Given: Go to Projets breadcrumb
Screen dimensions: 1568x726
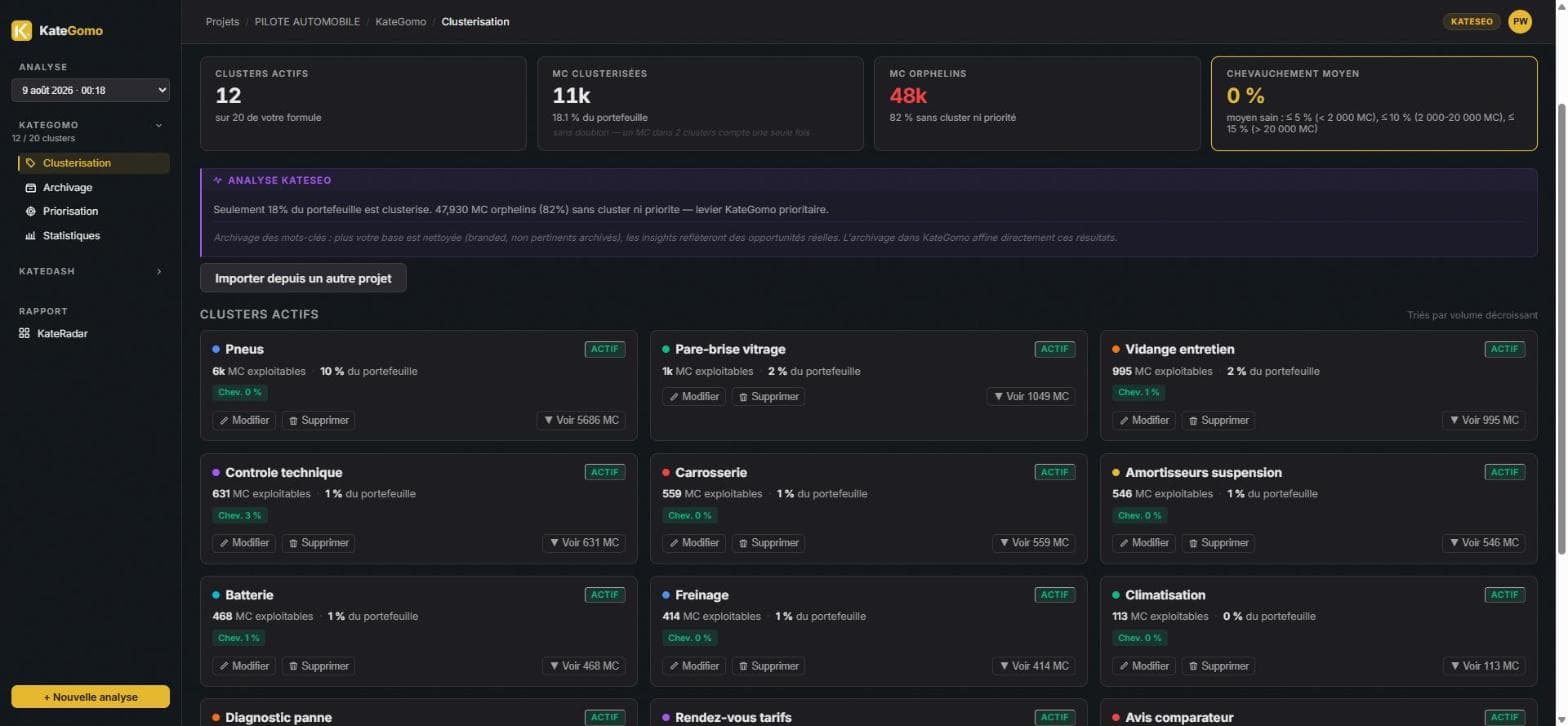Looking at the screenshot, I should coord(222,21).
